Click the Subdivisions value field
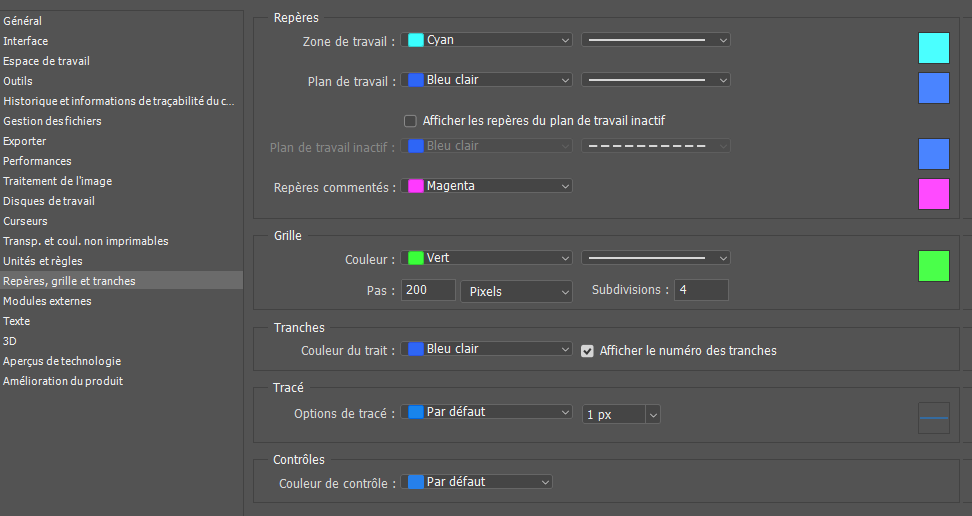The image size is (972, 516). pos(700,290)
